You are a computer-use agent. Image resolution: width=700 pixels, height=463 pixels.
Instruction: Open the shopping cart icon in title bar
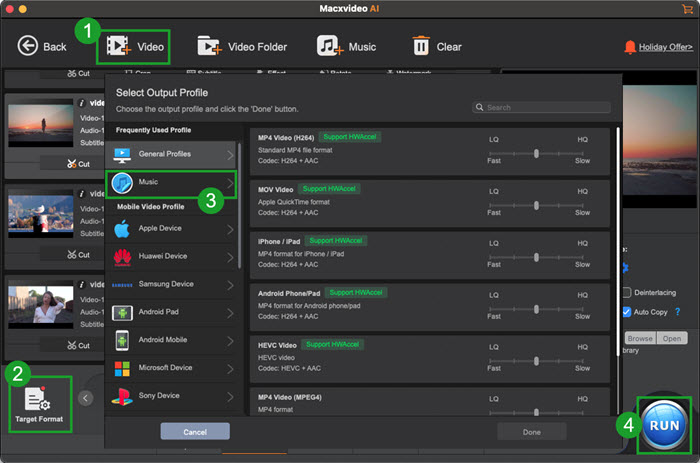(687, 8)
